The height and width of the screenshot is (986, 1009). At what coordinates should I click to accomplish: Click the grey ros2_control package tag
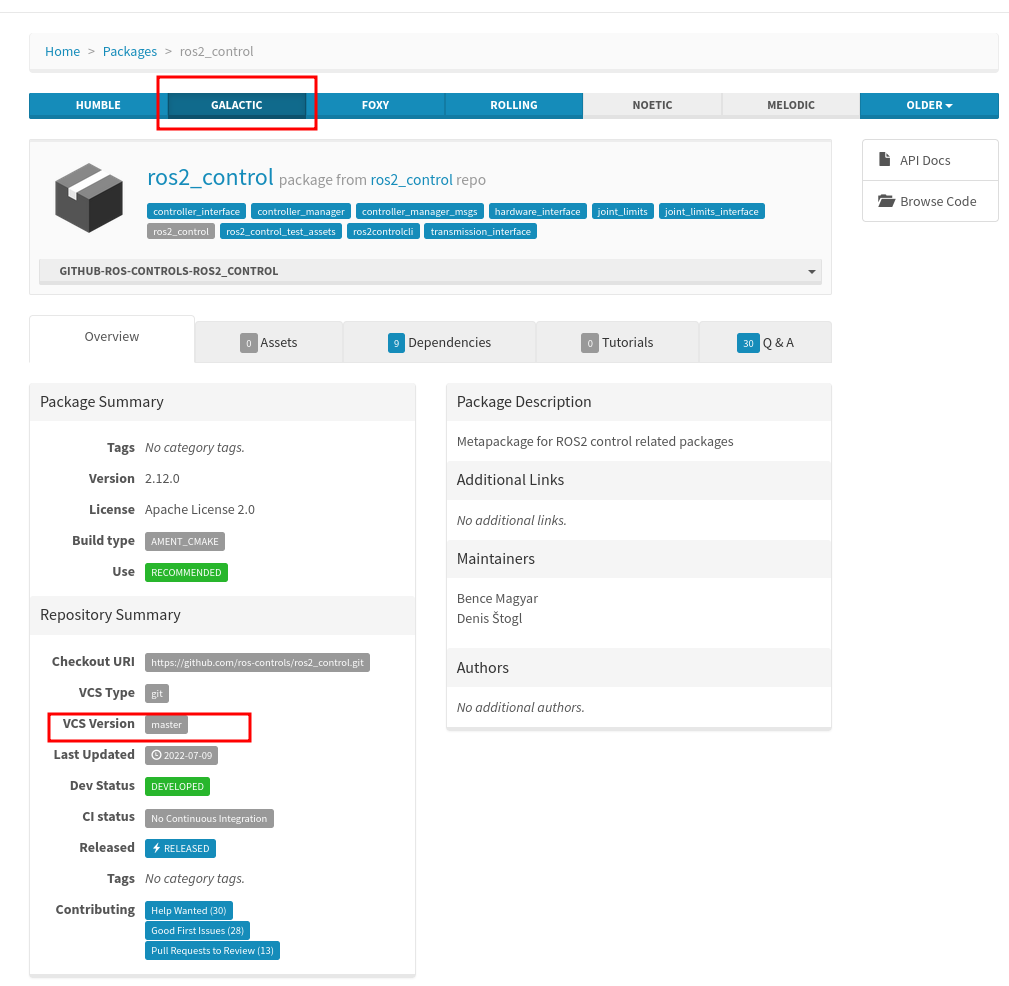tap(181, 232)
